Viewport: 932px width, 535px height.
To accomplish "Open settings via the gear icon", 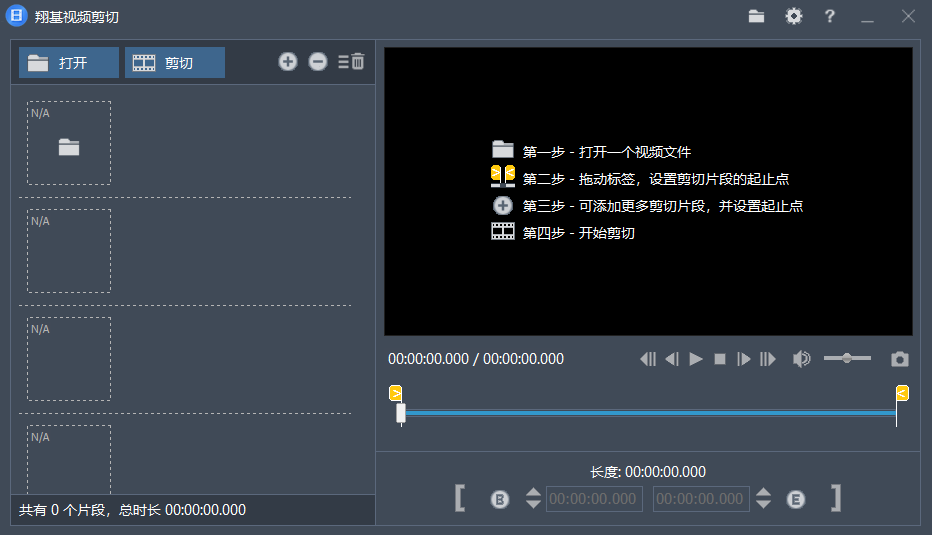I will tap(794, 16).
